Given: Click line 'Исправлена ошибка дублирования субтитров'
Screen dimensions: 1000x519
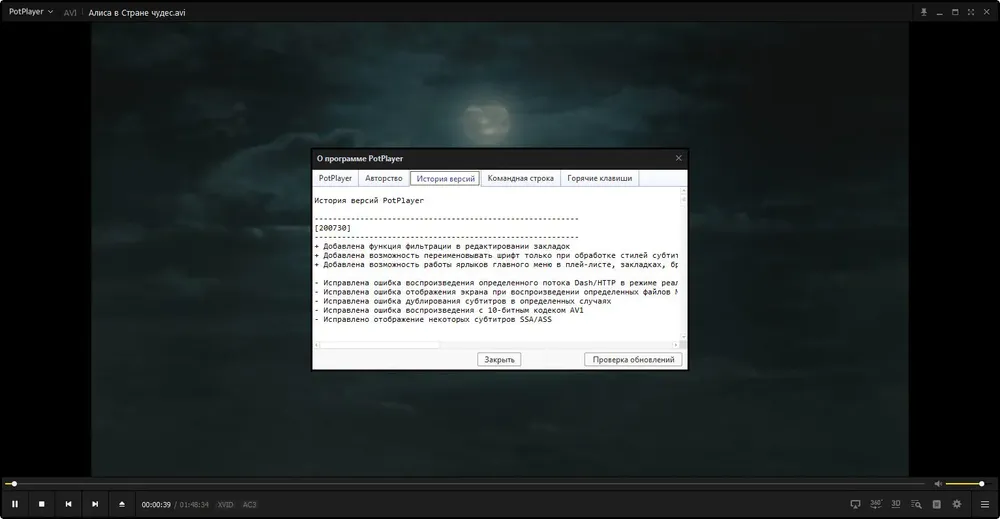Looking at the screenshot, I should point(462,301).
